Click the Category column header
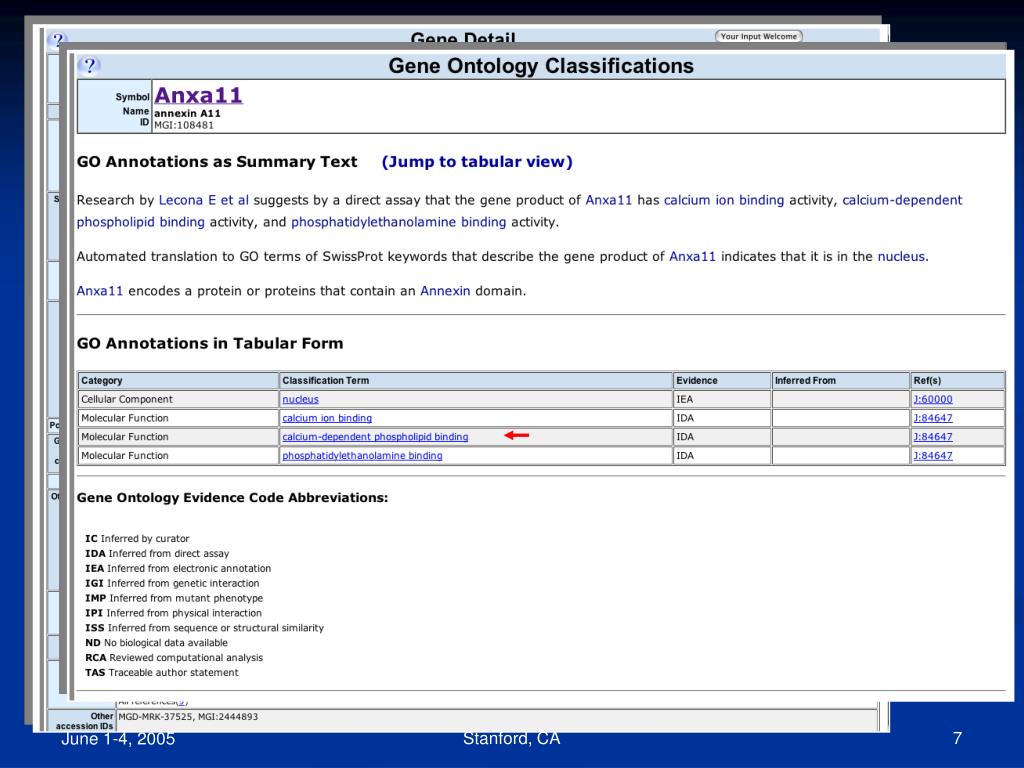1024x768 pixels. pos(178,381)
